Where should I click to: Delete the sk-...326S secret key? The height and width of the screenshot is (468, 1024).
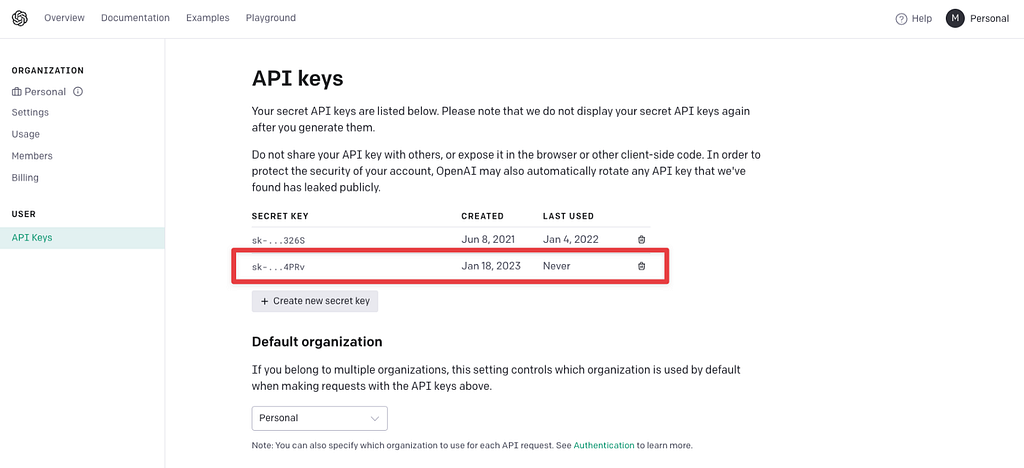pyautogui.click(x=641, y=240)
